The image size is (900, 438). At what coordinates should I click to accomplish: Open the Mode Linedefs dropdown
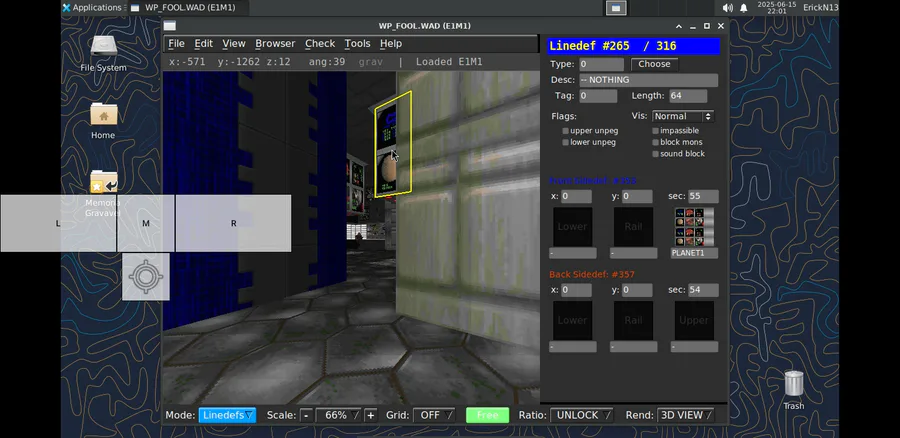[x=227, y=415]
